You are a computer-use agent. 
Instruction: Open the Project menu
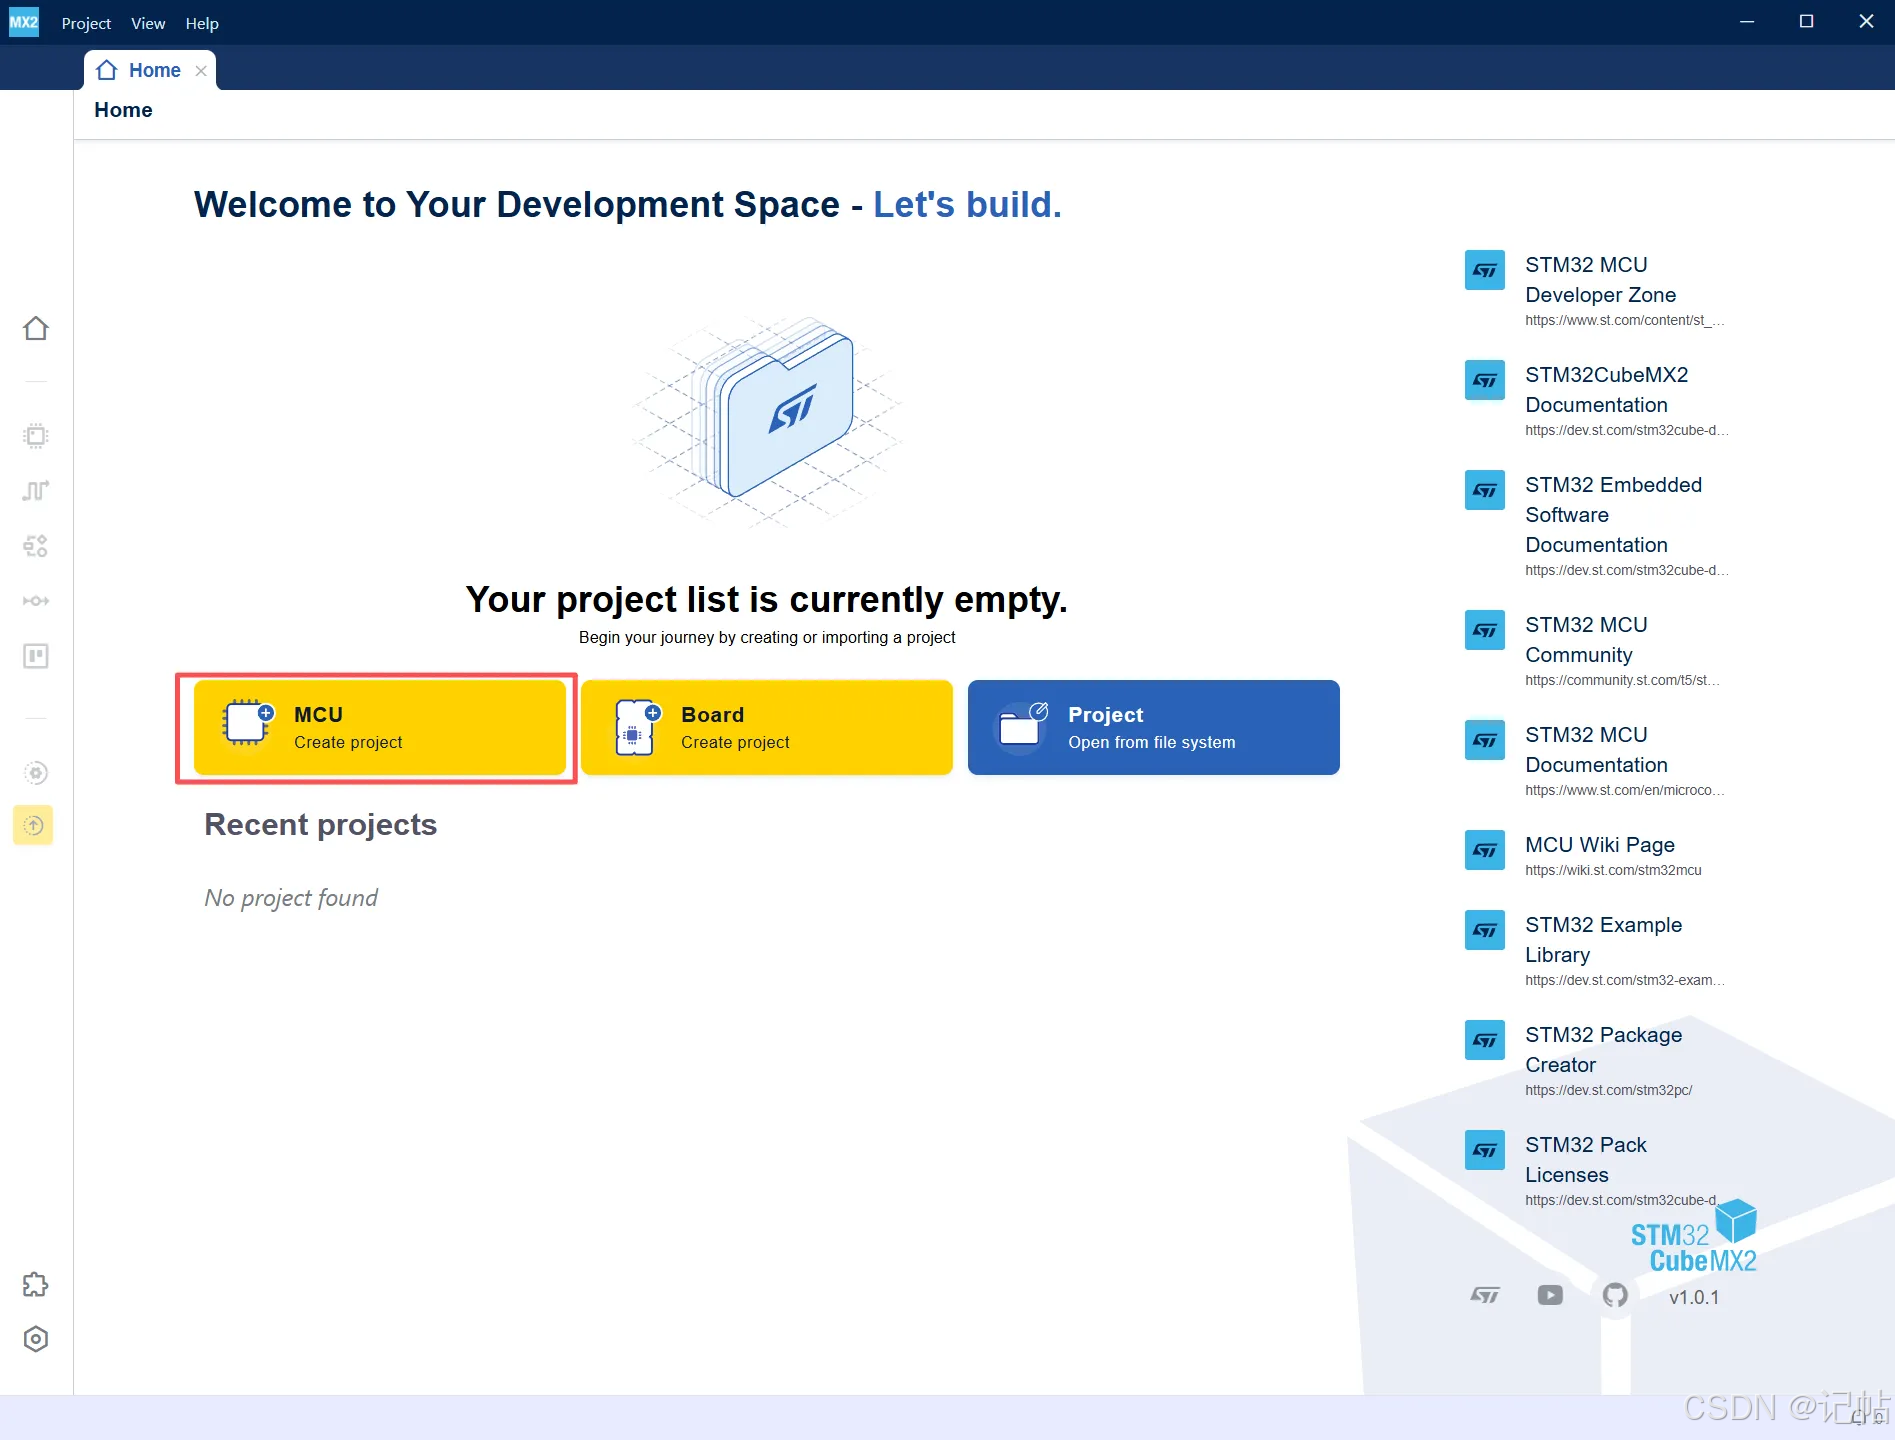click(x=86, y=23)
